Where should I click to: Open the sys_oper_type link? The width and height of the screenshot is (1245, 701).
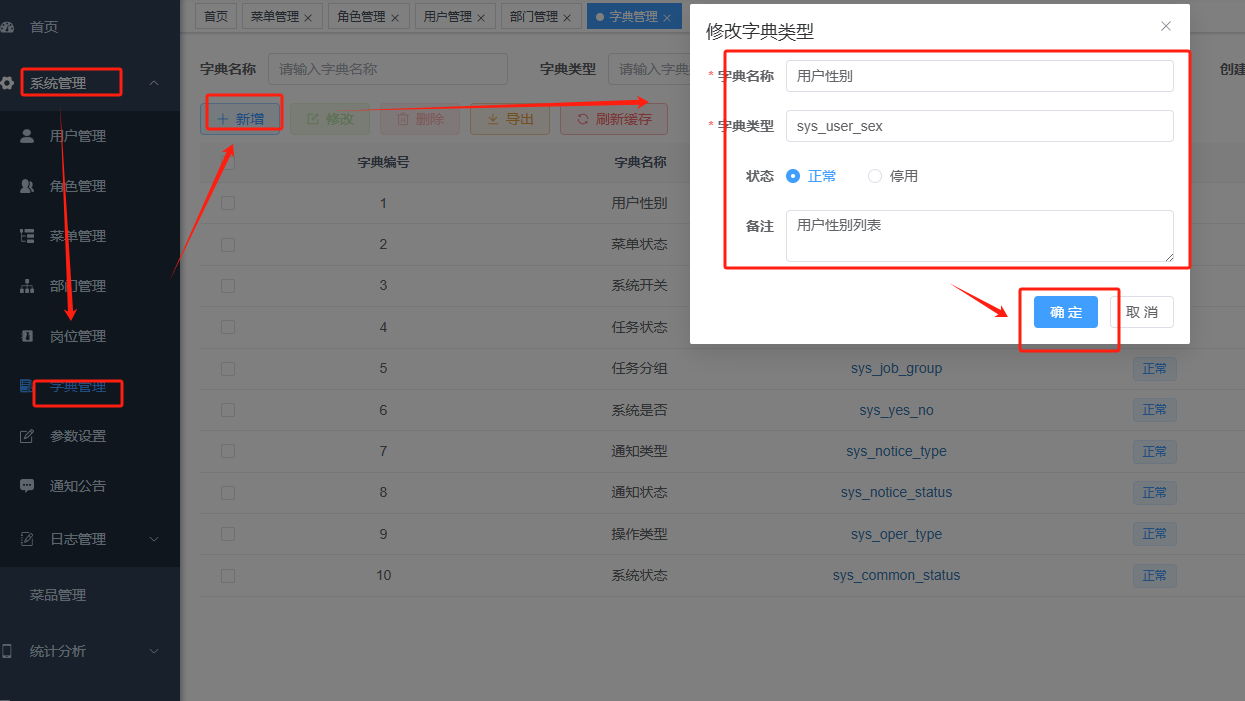point(896,534)
